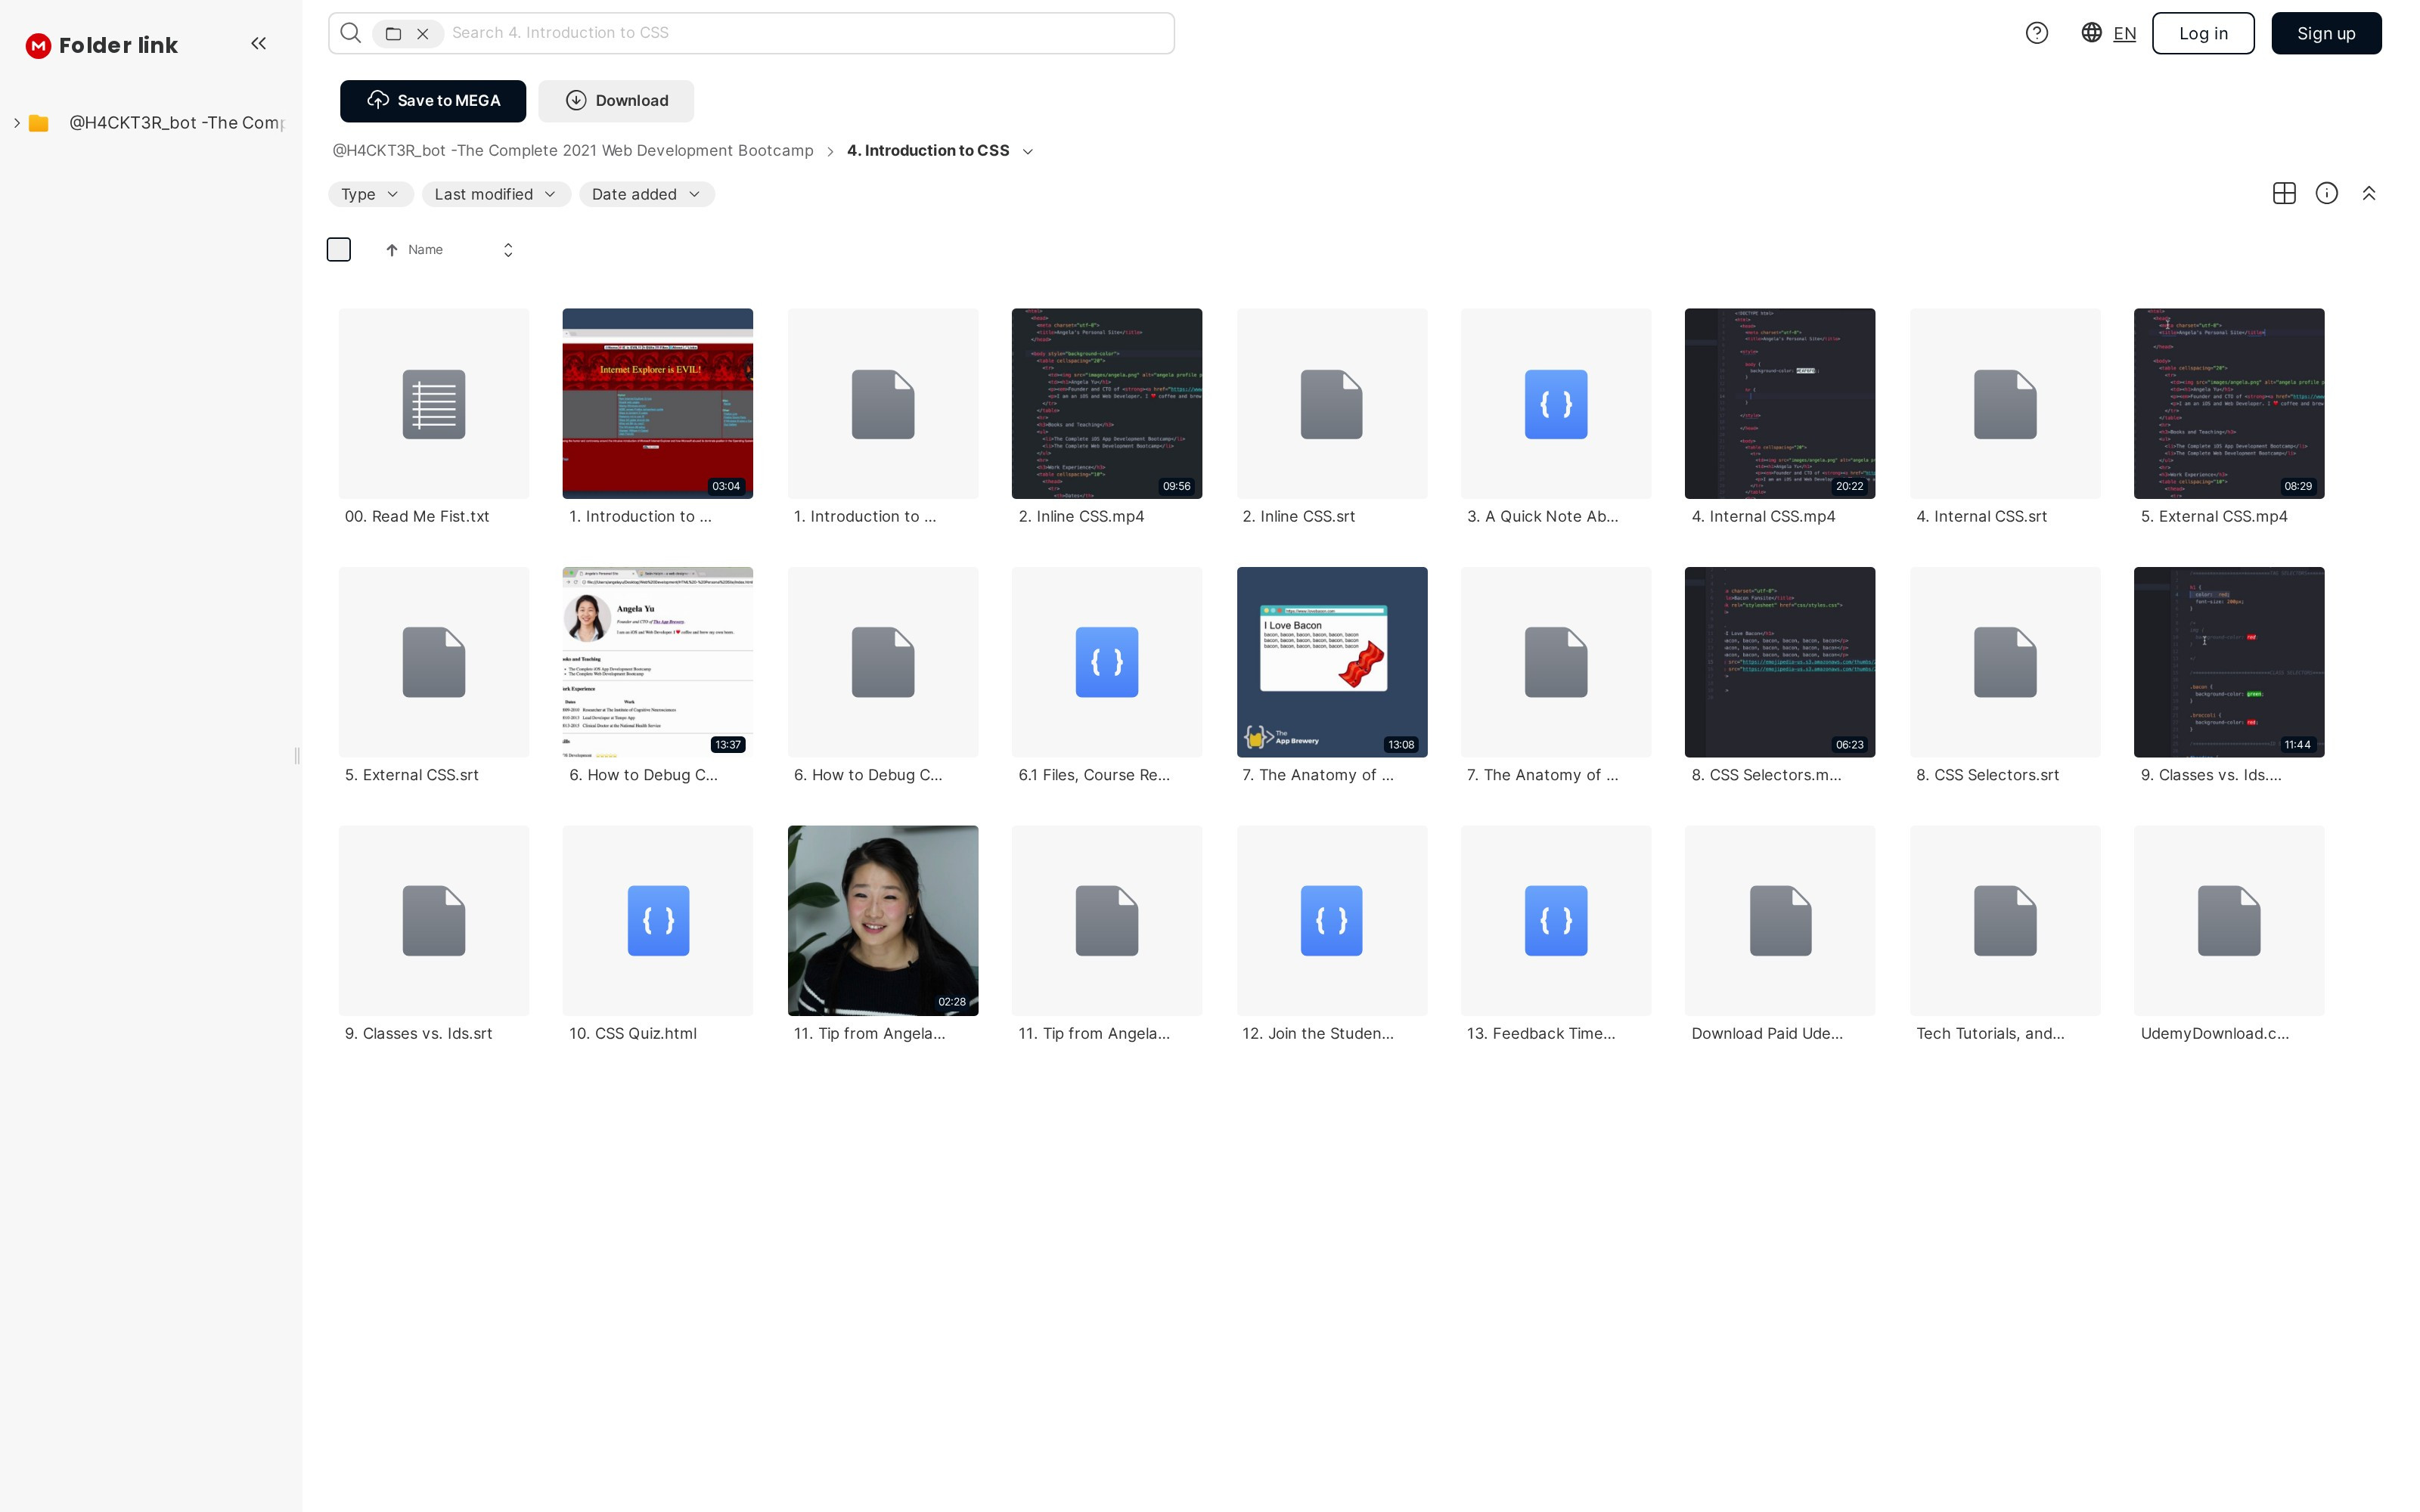This screenshot has width=2420, height=1512.
Task: Open the info panel icon
Action: pyautogui.click(x=2327, y=193)
